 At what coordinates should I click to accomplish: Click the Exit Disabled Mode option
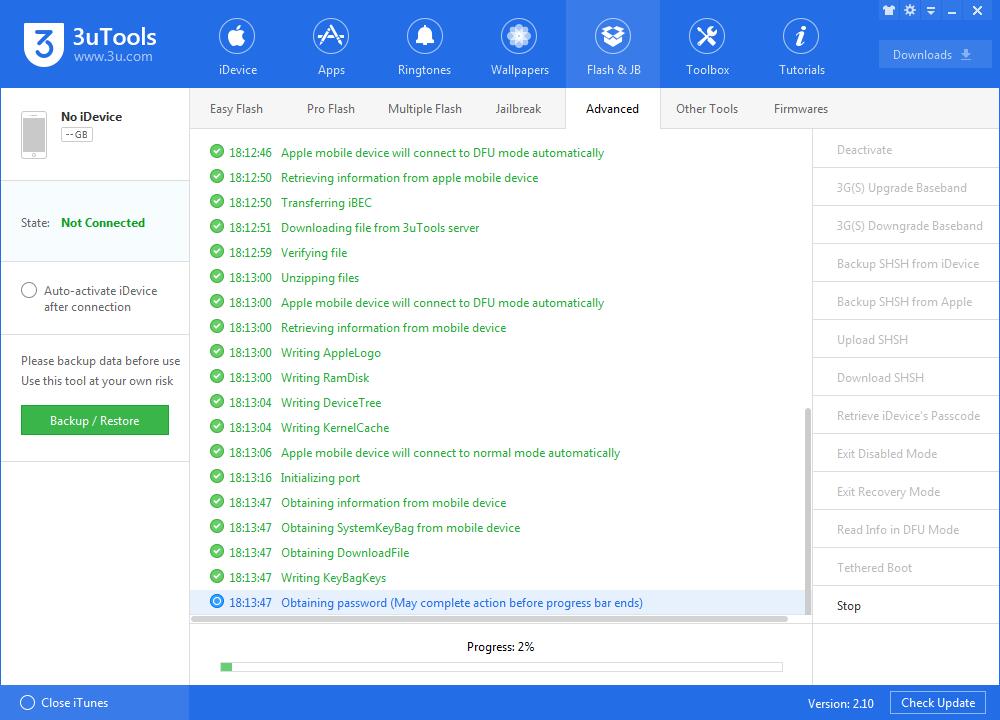pos(906,453)
